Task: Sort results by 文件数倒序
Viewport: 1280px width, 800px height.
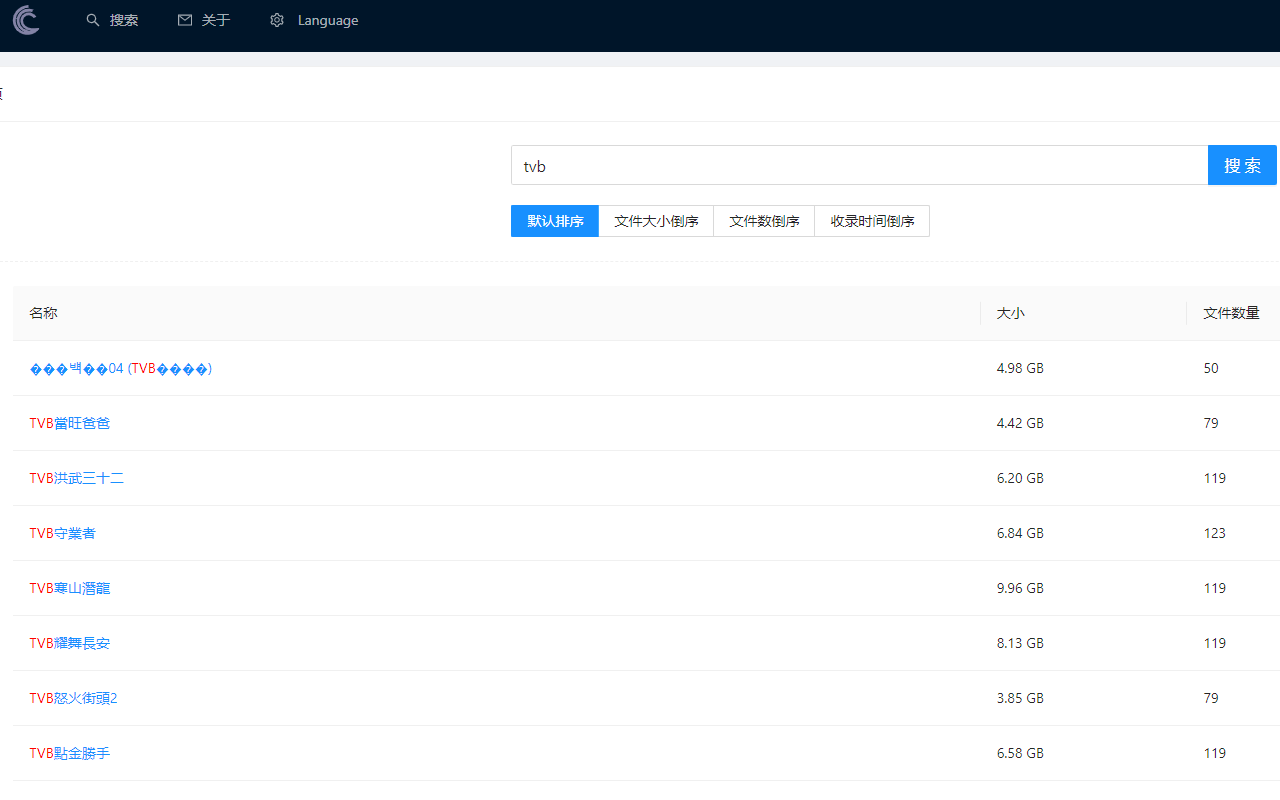Action: (764, 220)
